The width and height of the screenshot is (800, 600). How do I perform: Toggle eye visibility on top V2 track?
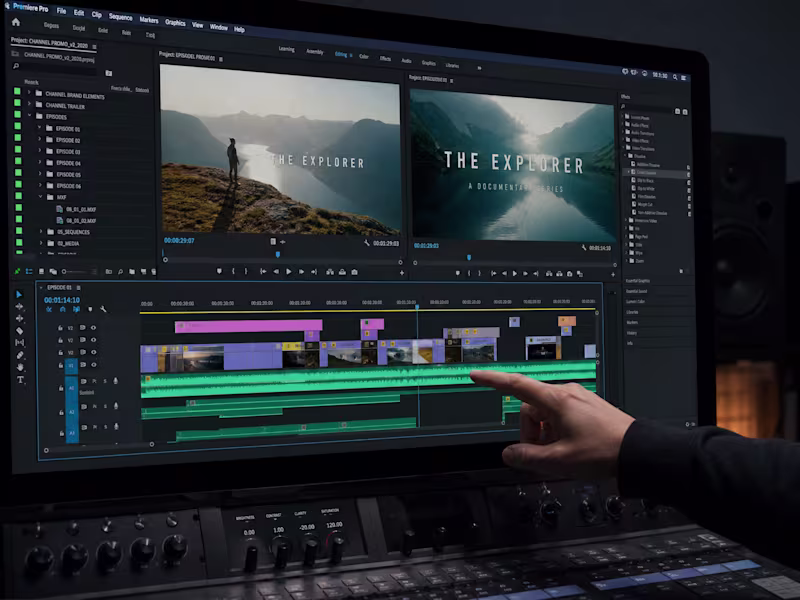point(93,328)
